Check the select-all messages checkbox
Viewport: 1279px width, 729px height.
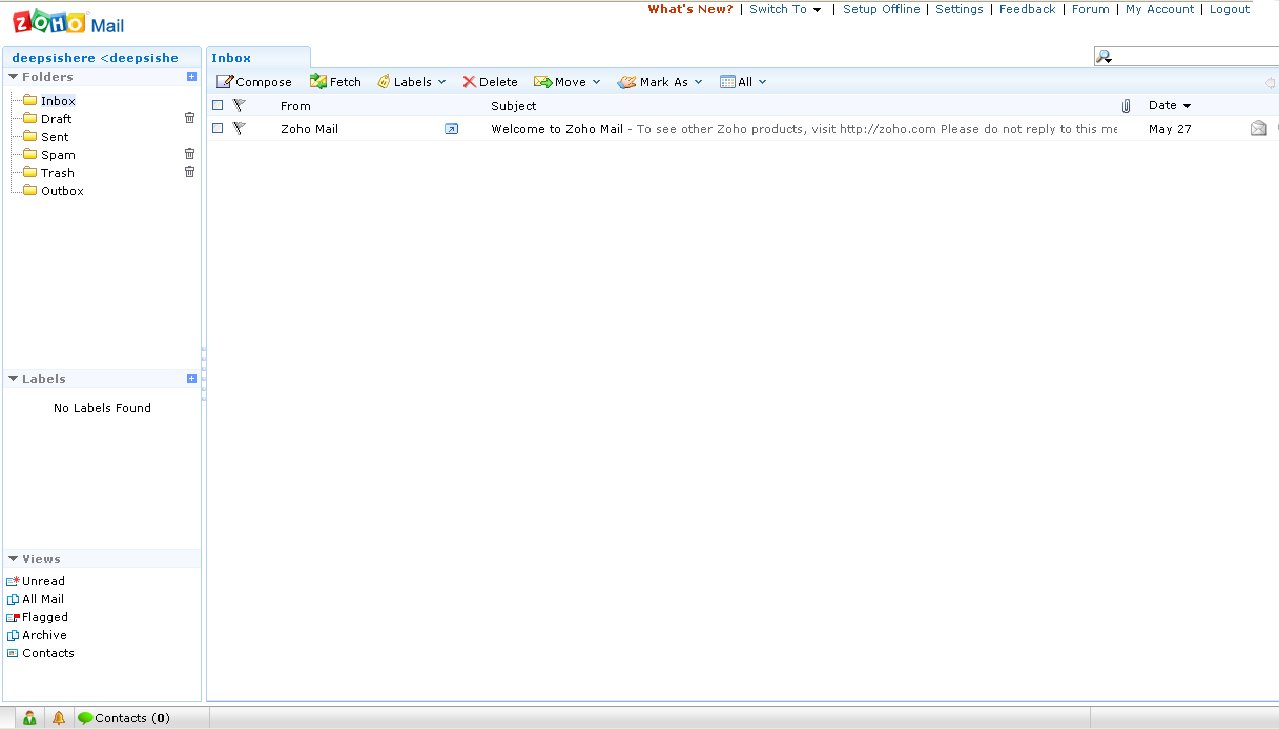pos(217,105)
